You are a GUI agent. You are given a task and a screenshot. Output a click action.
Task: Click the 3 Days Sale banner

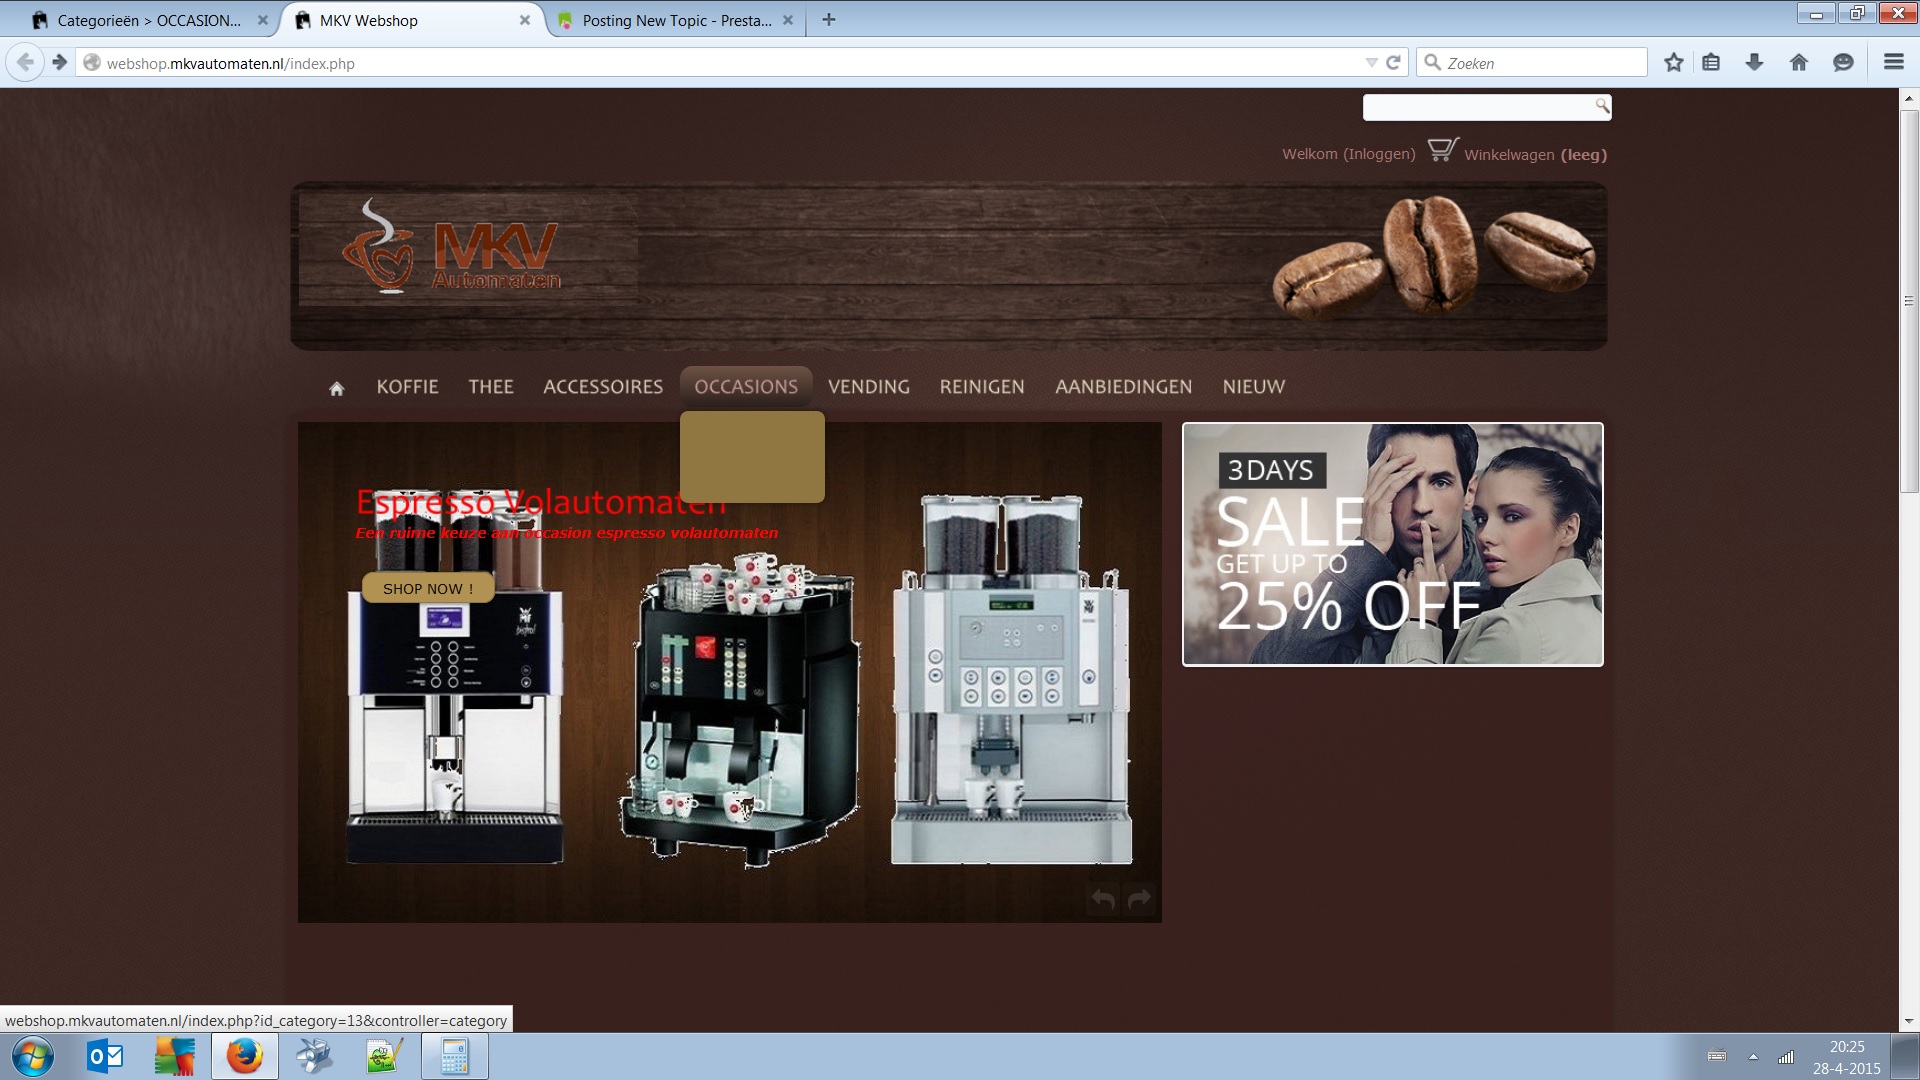(1392, 544)
